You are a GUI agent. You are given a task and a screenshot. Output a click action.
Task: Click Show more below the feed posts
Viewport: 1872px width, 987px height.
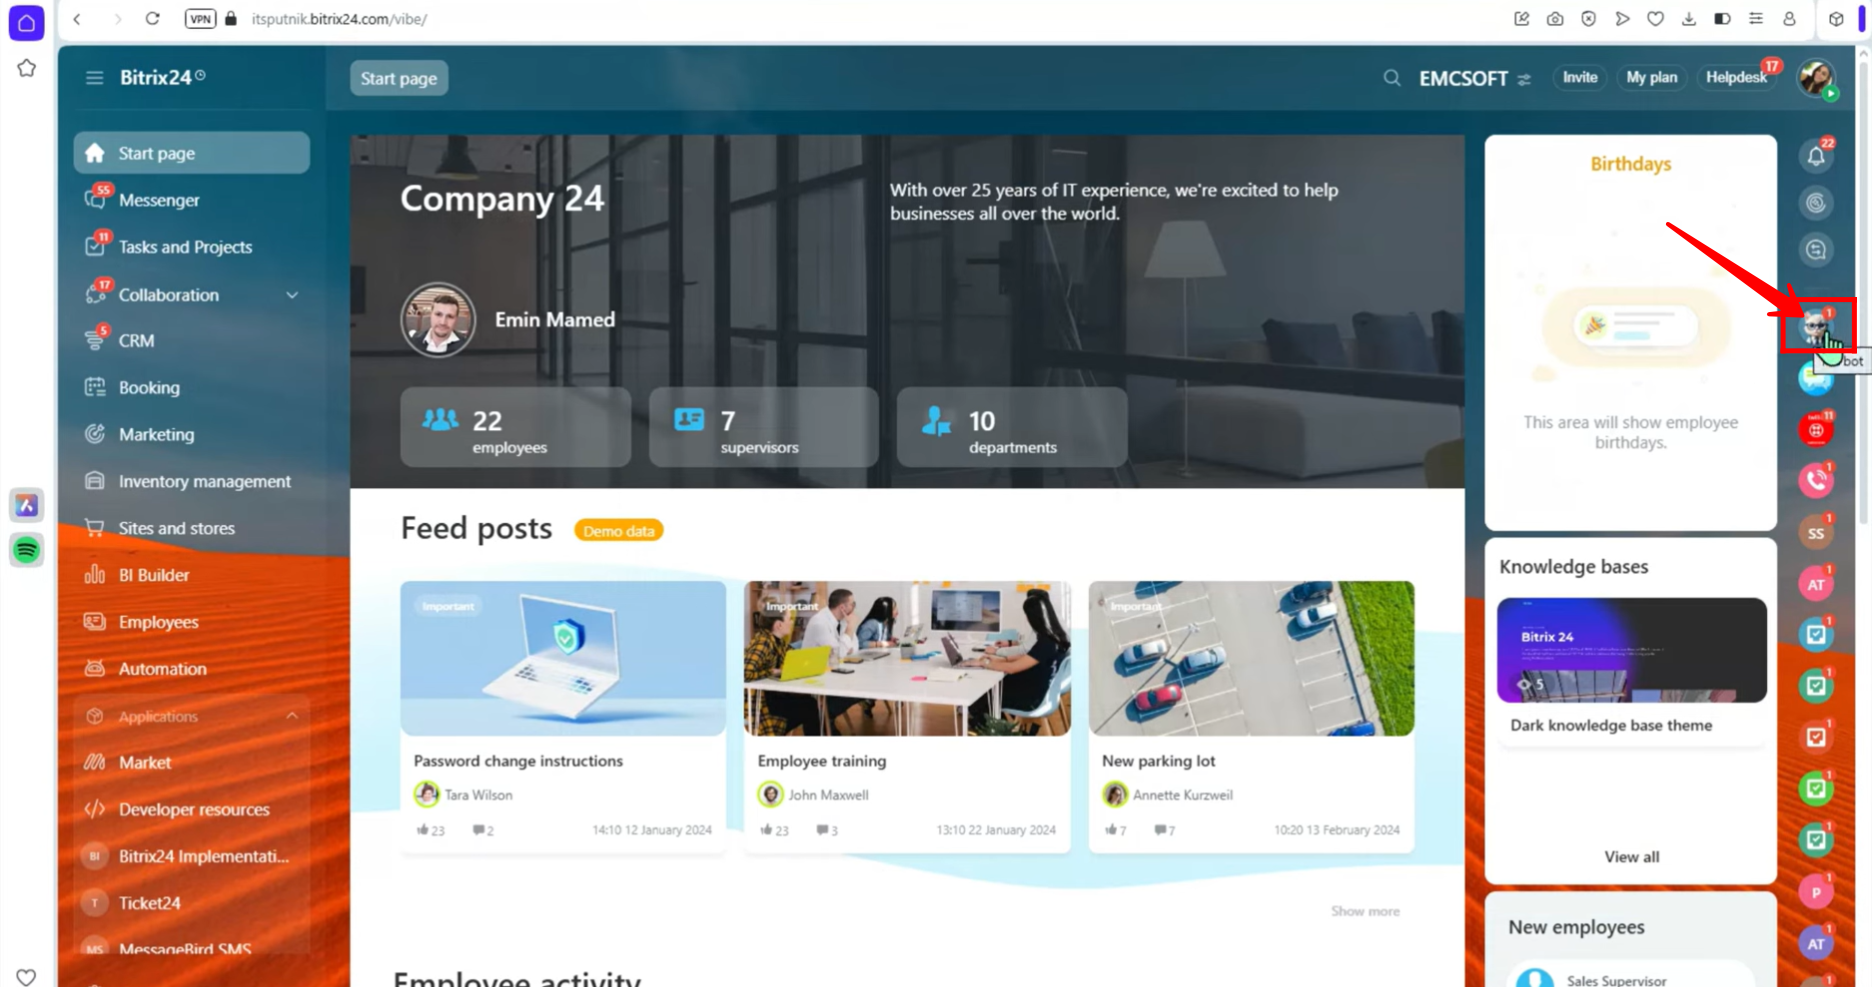[1365, 911]
